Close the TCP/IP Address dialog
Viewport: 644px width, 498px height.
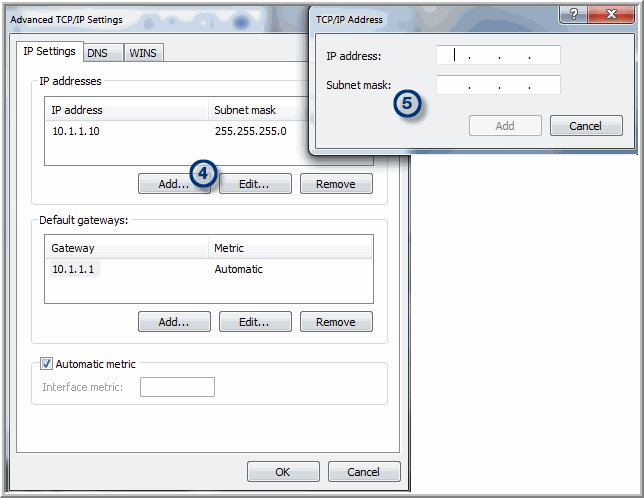coord(610,15)
